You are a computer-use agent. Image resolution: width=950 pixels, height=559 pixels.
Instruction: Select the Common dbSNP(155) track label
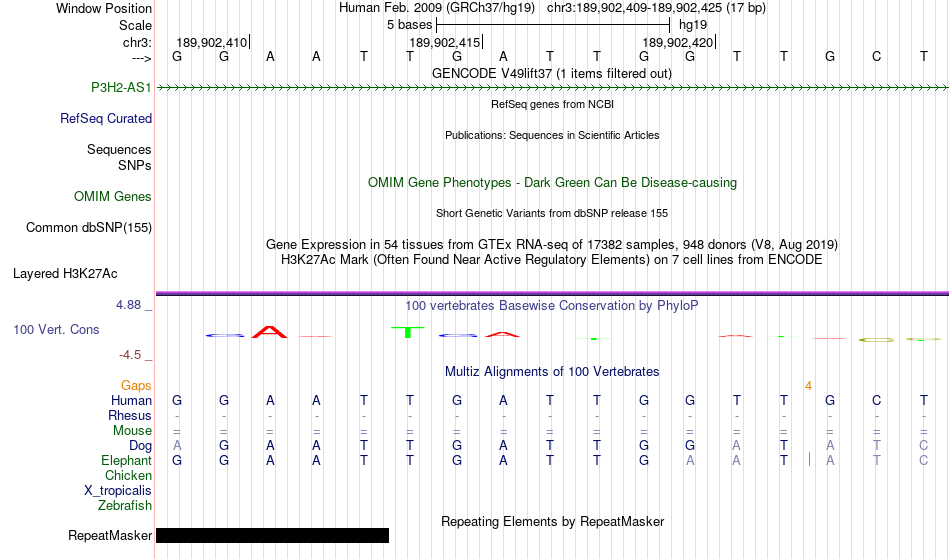coord(89,227)
